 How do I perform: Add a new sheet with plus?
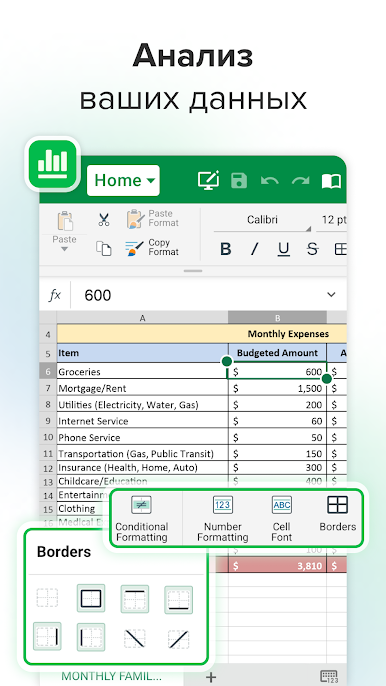[x=211, y=677]
